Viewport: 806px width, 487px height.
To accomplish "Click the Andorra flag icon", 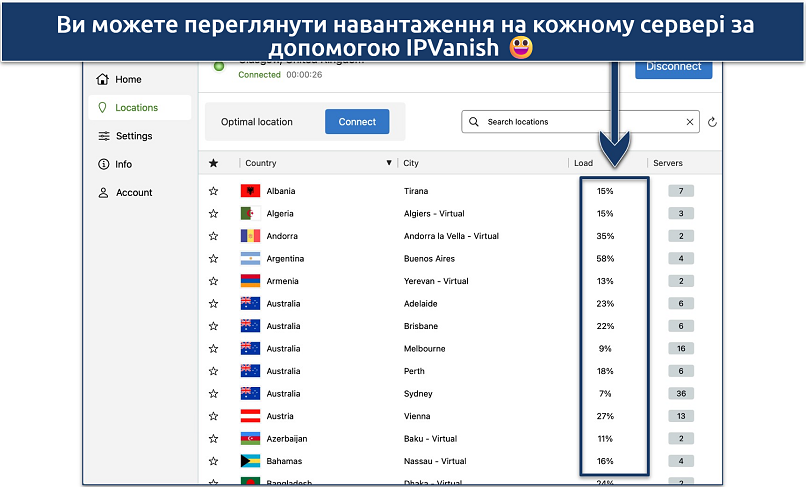I will coord(250,236).
